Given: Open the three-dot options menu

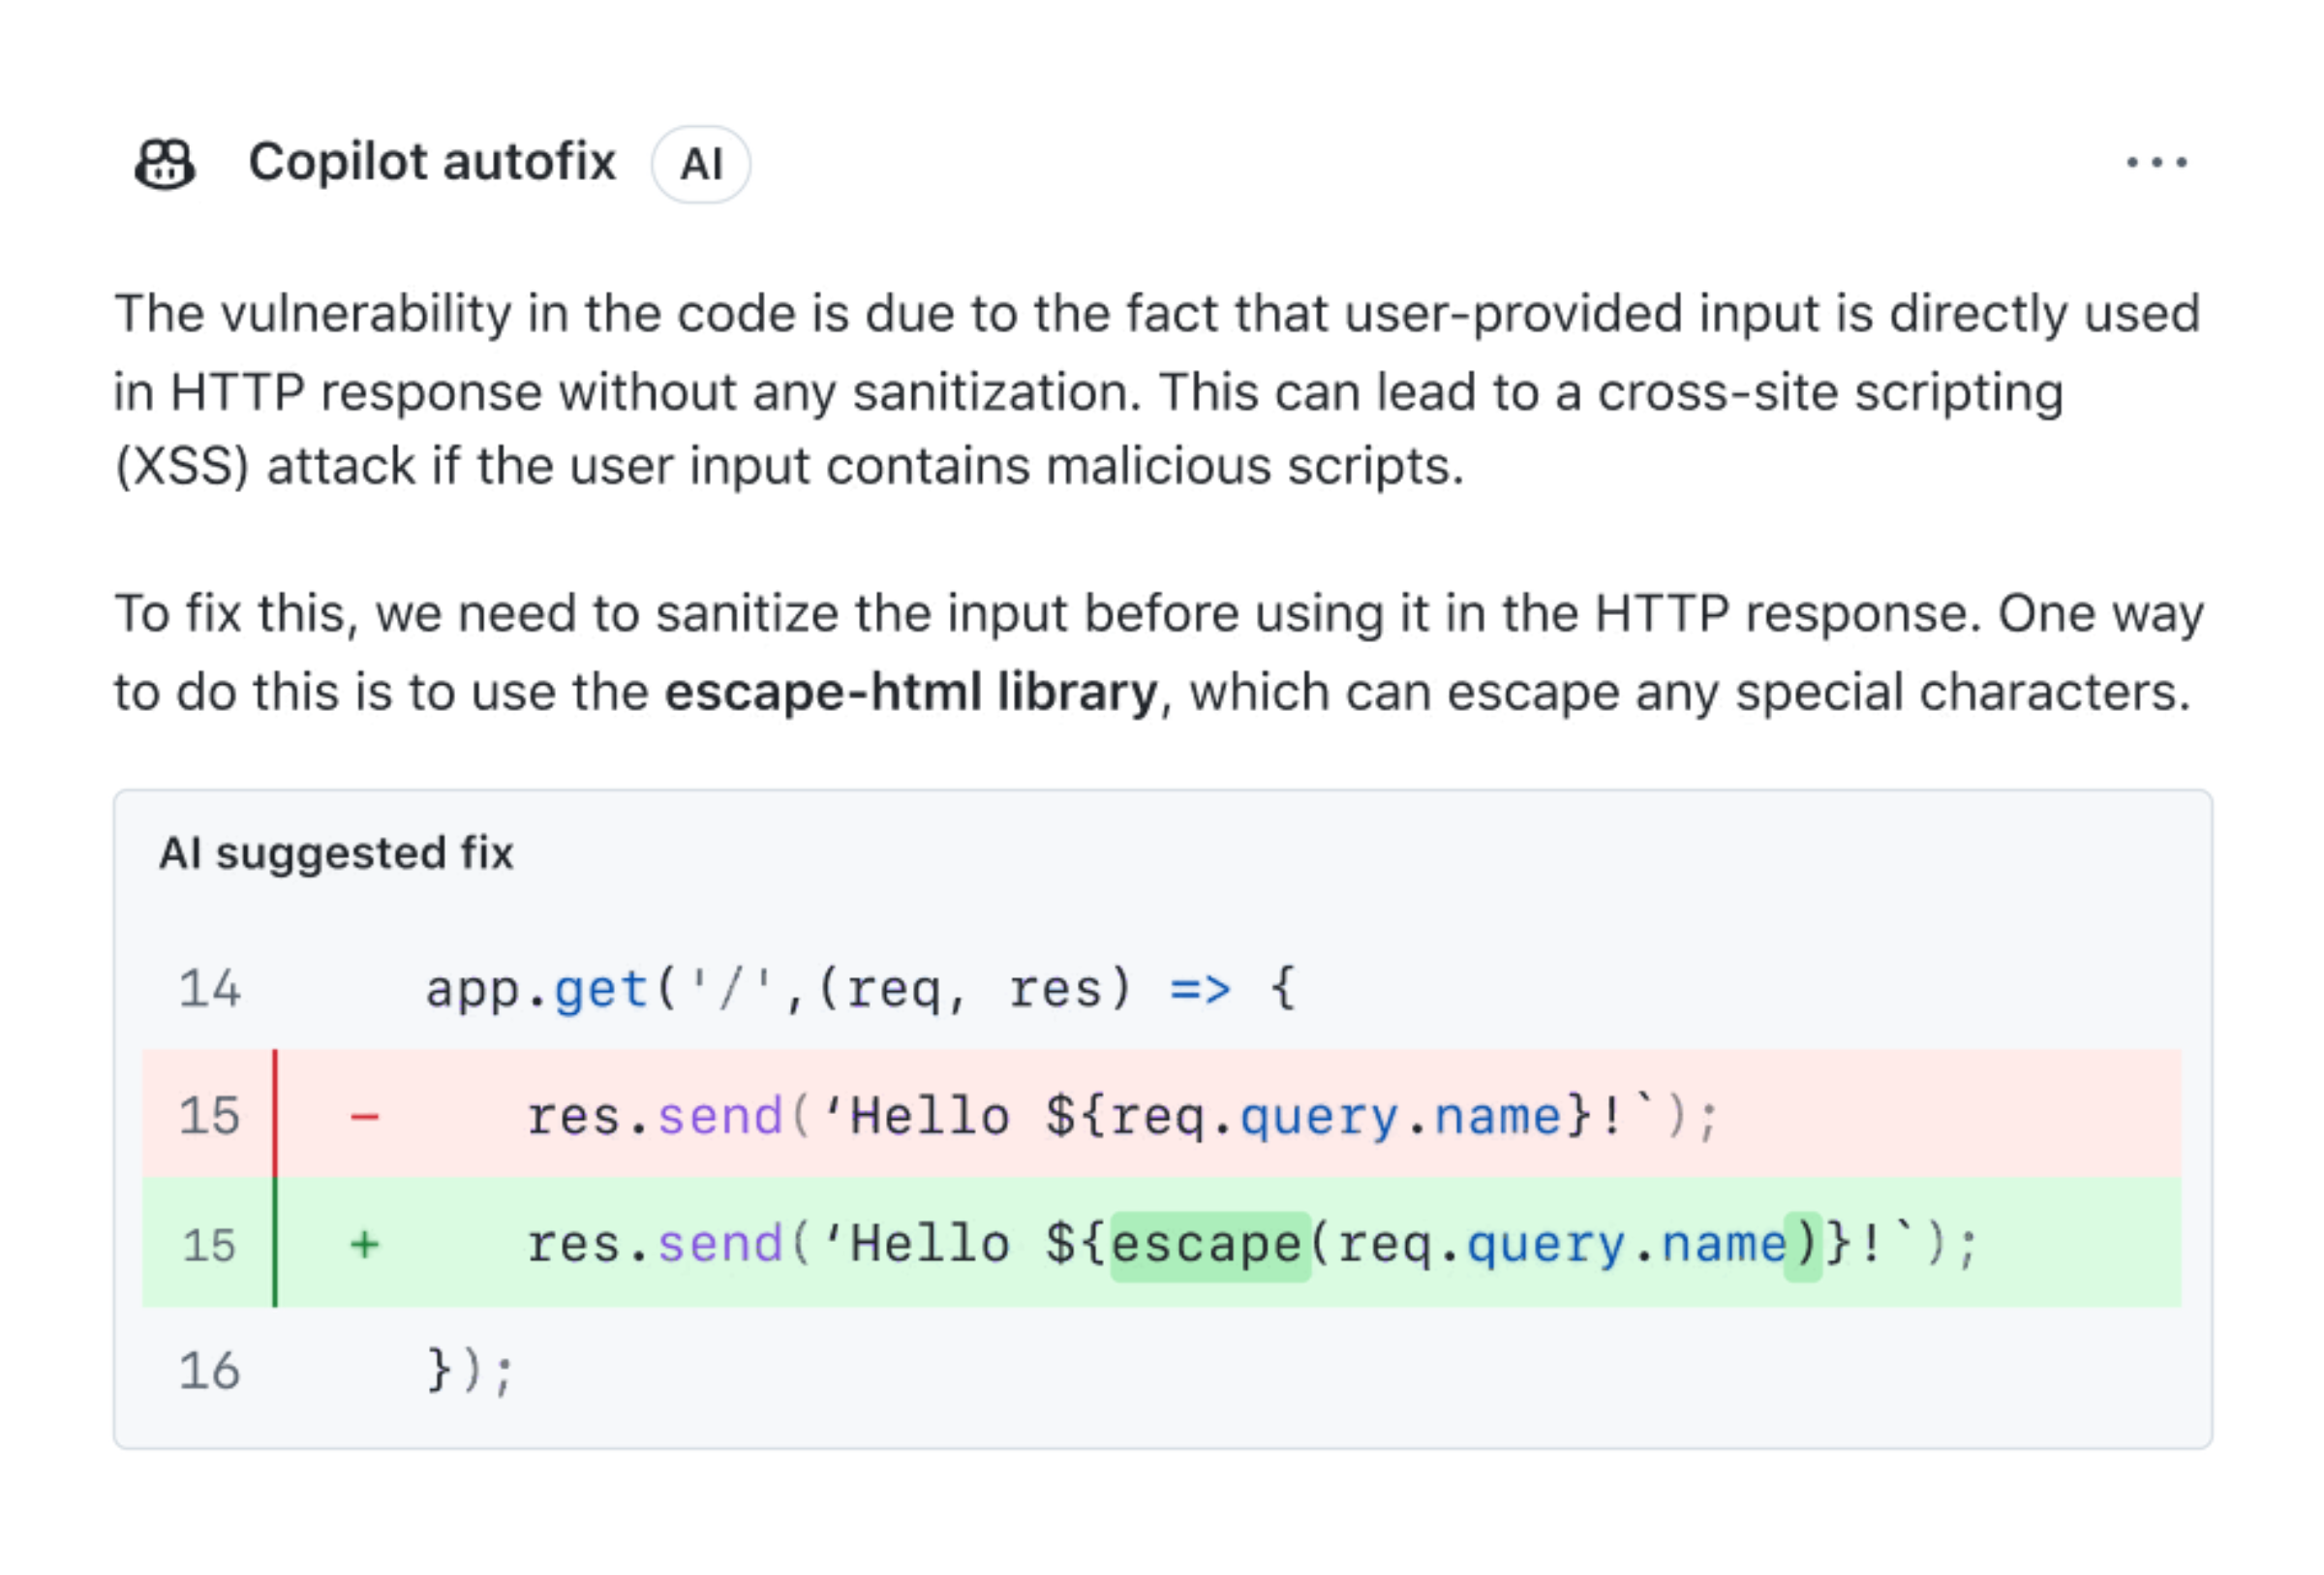Looking at the screenshot, I should coord(2156,162).
